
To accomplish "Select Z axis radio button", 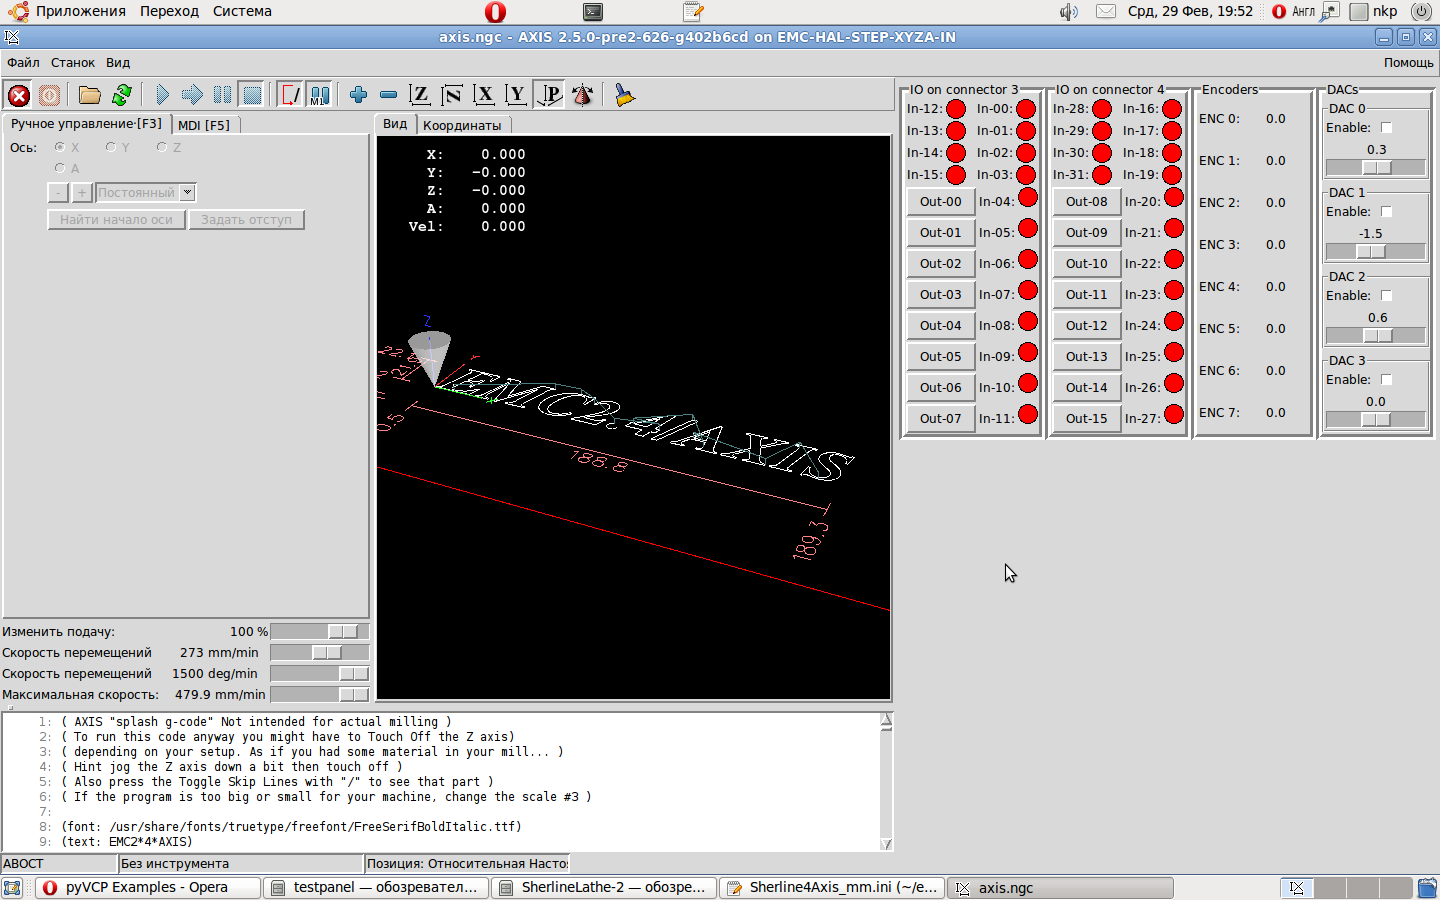I will tap(162, 147).
